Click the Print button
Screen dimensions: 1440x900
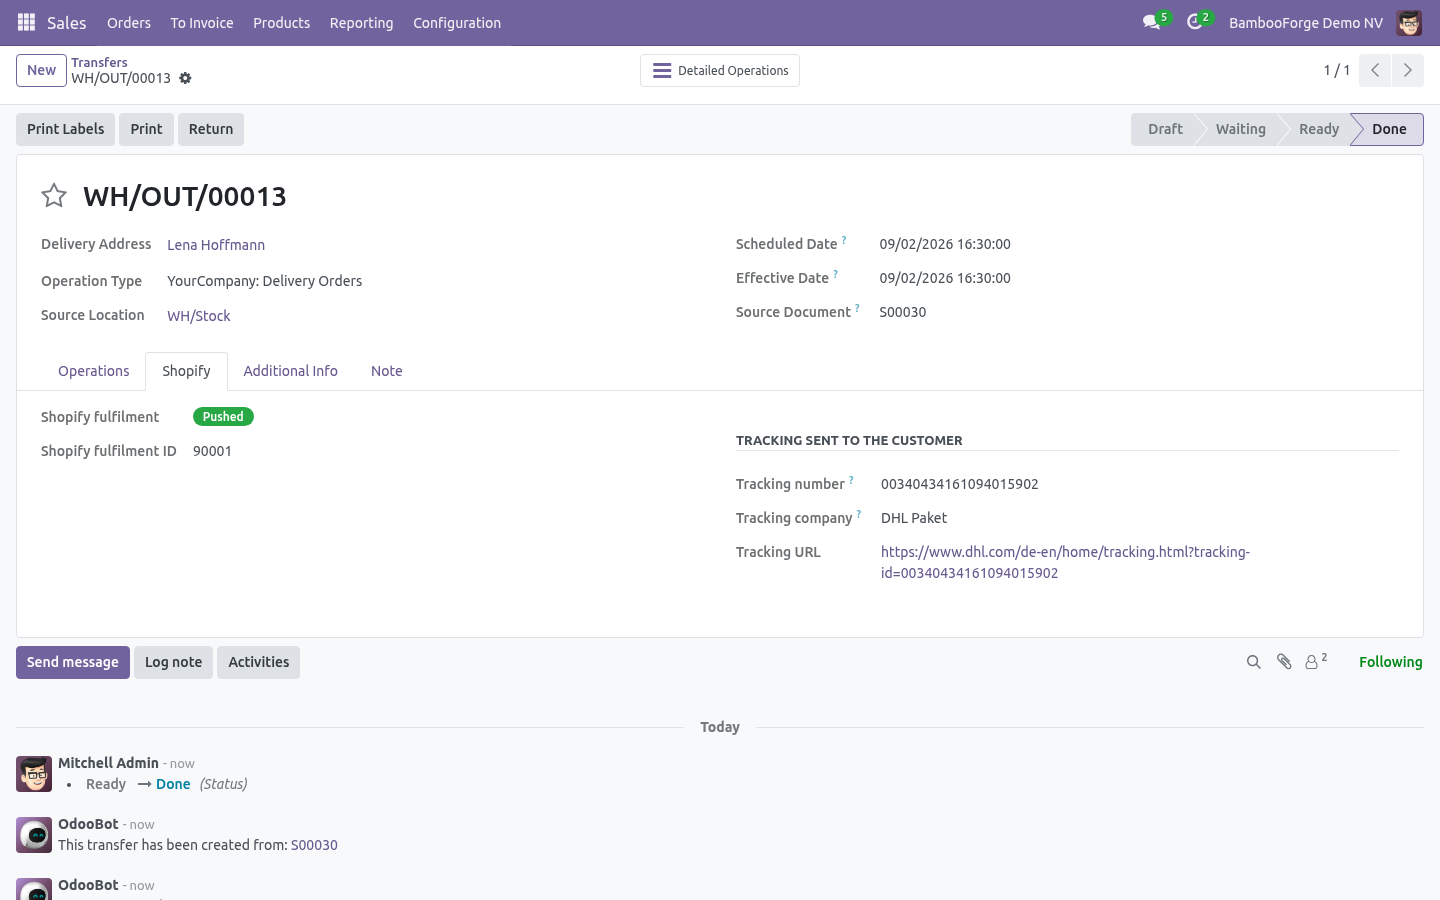pos(146,129)
